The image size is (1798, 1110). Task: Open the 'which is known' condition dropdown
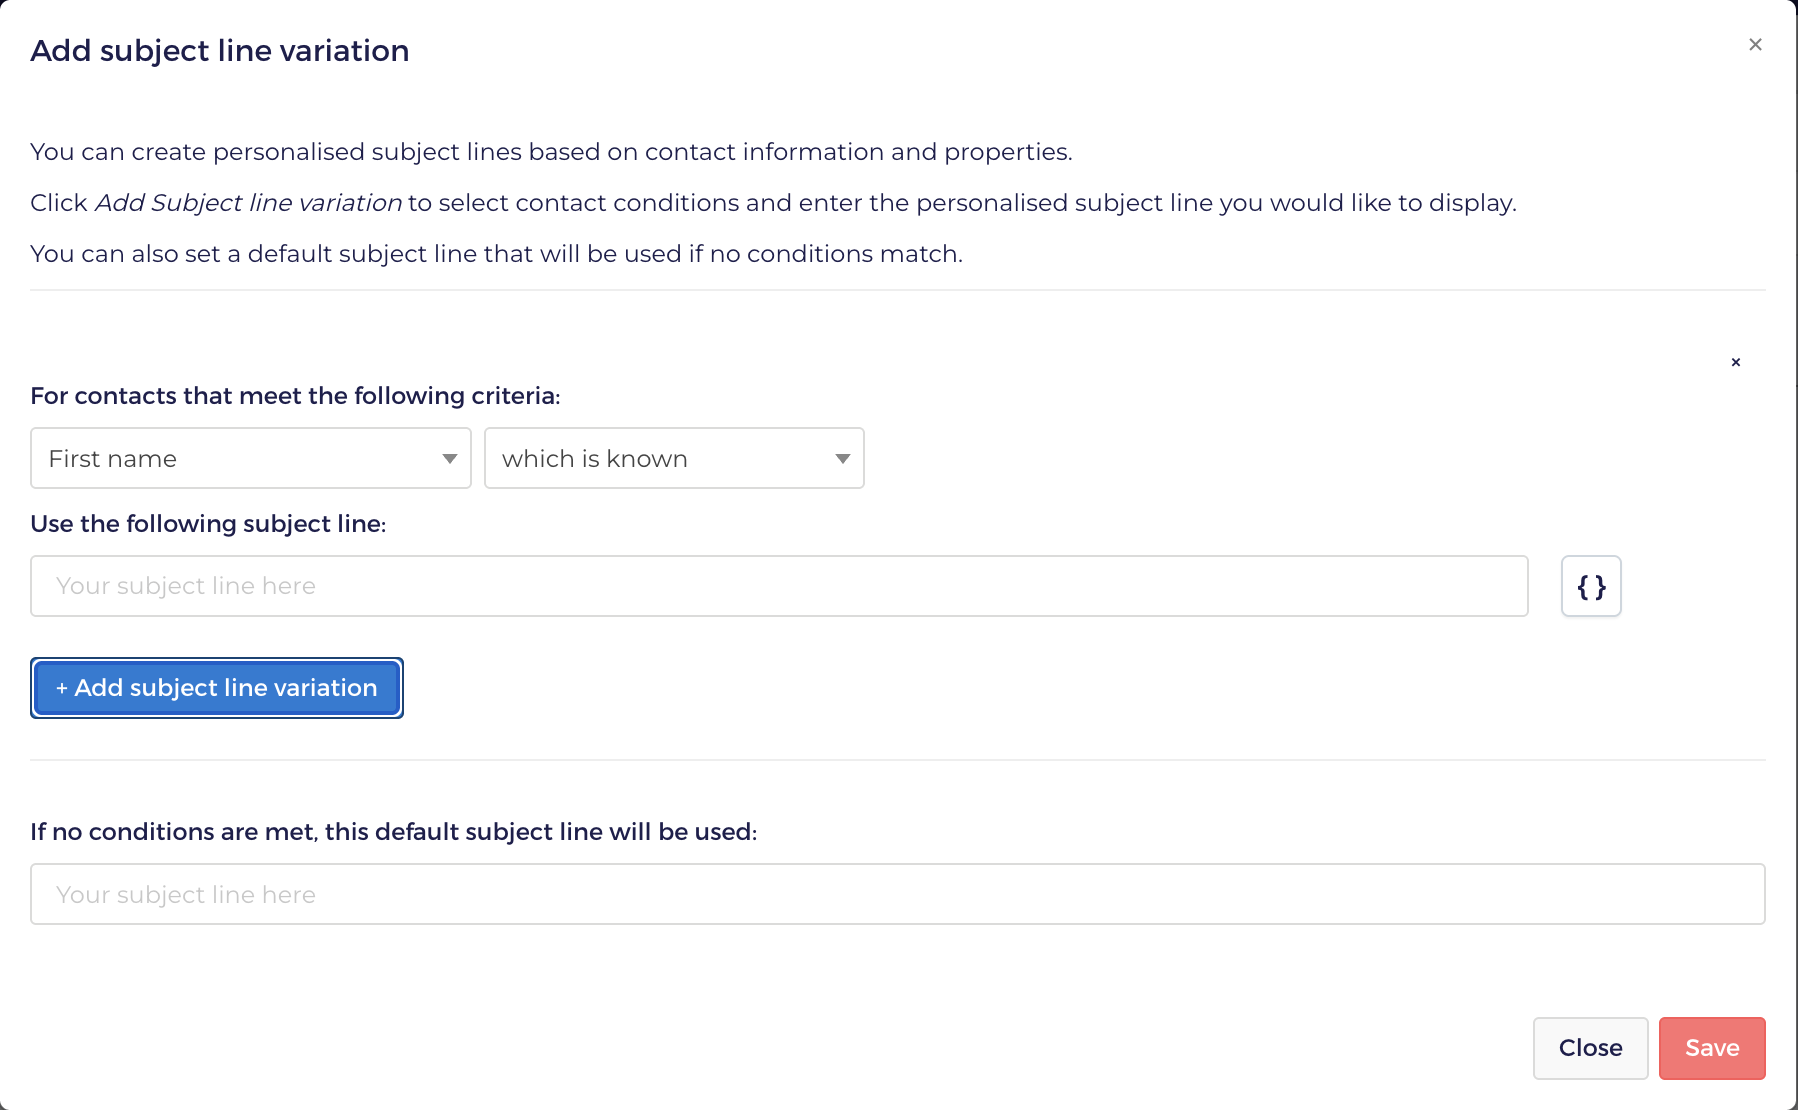tap(674, 458)
